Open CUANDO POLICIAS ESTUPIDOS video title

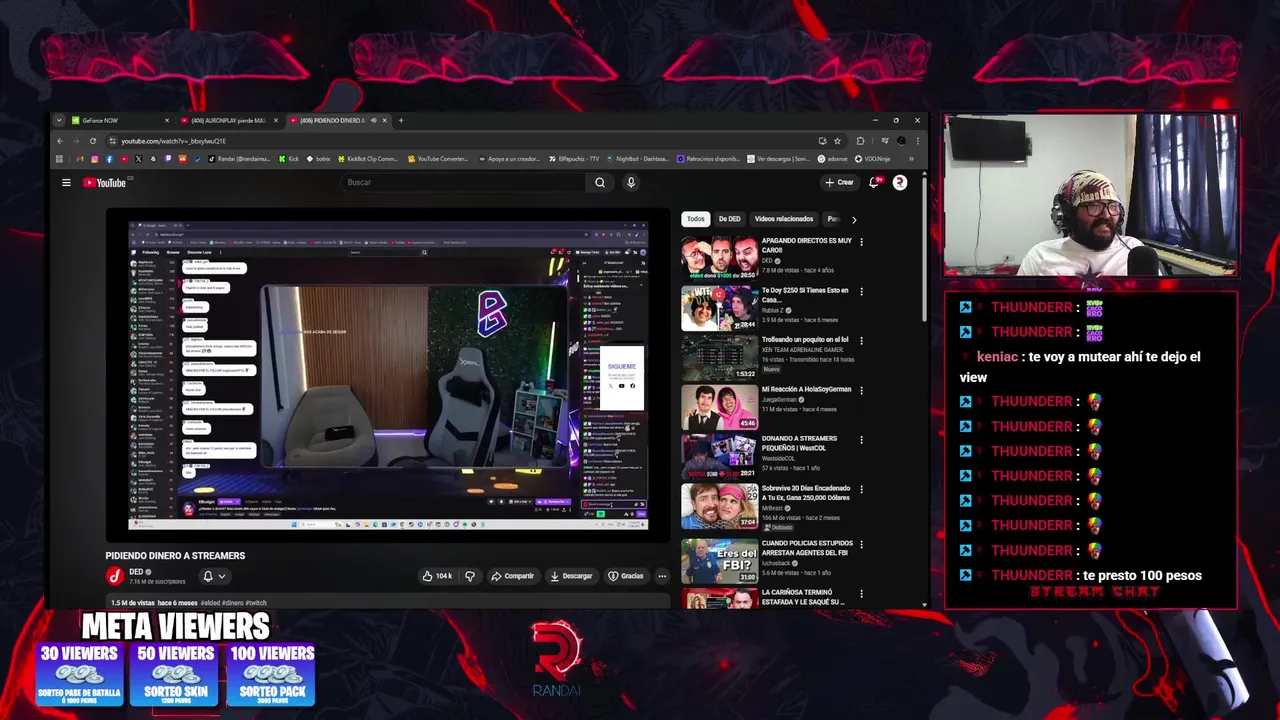[x=806, y=546]
